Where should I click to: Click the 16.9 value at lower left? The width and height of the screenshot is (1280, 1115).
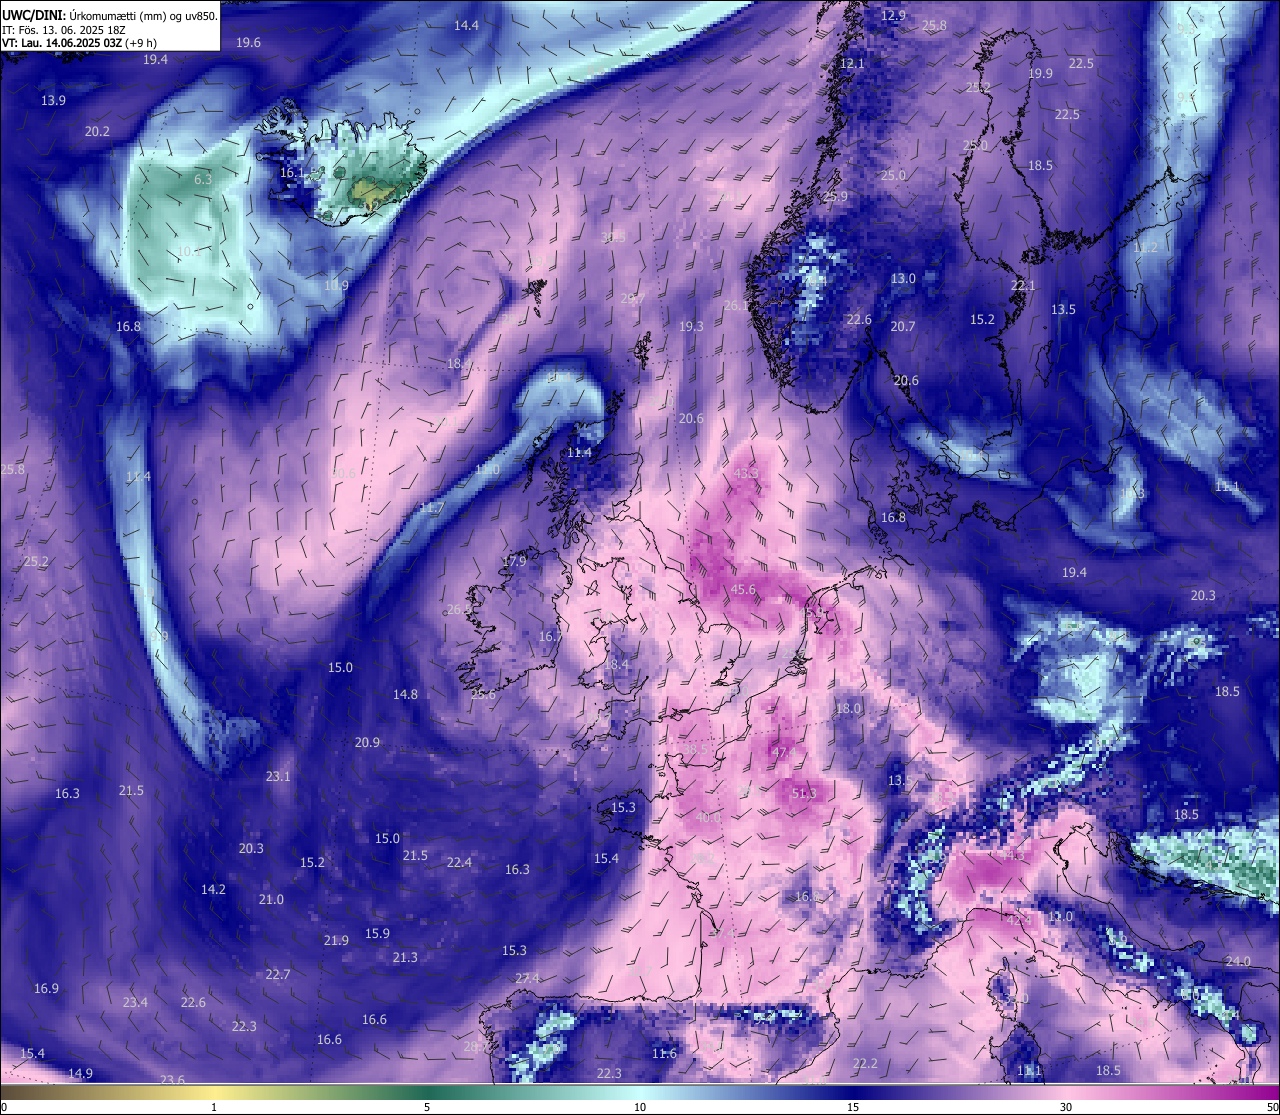(x=46, y=988)
